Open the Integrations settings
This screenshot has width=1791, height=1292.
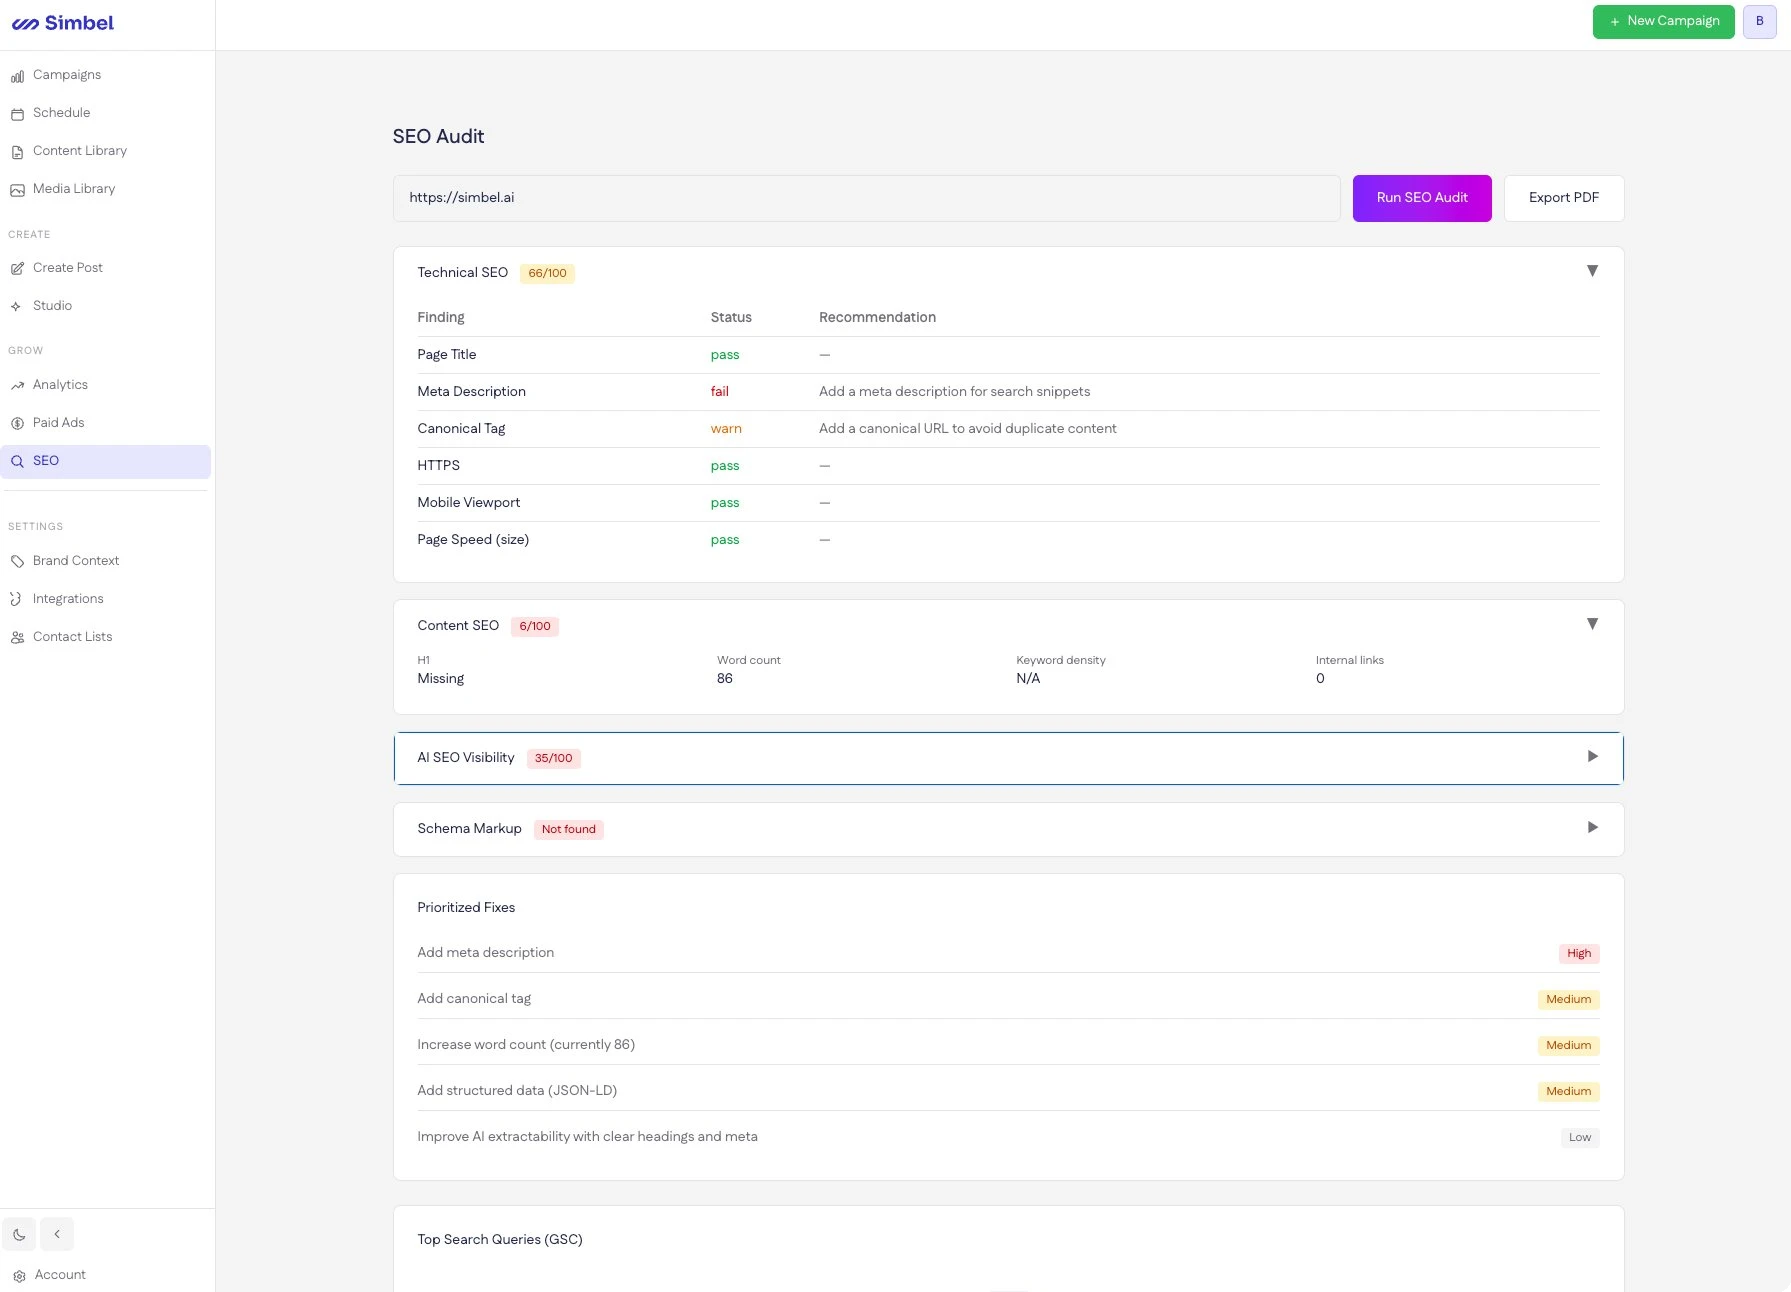click(68, 598)
